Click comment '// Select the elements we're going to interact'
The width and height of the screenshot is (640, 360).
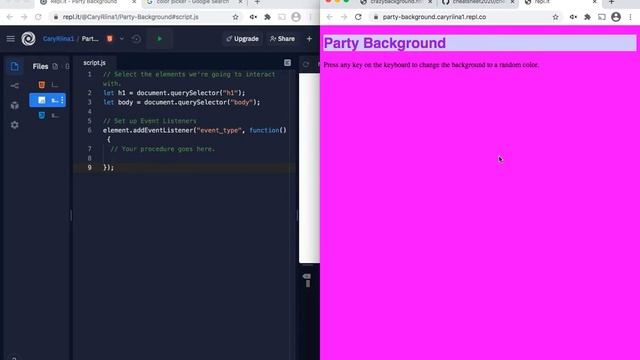pyautogui.click(x=189, y=75)
